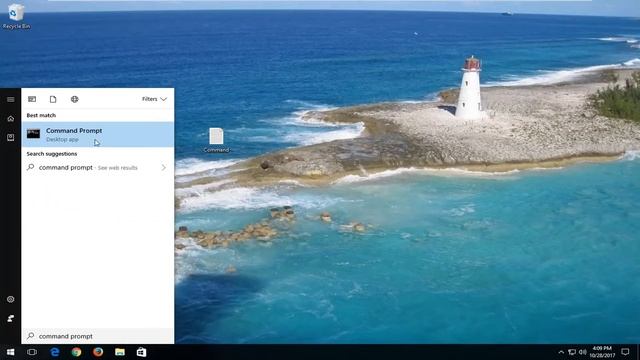The image size is (640, 360).
Task: Open the Recycle Bin desktop icon
Action: coord(16,16)
